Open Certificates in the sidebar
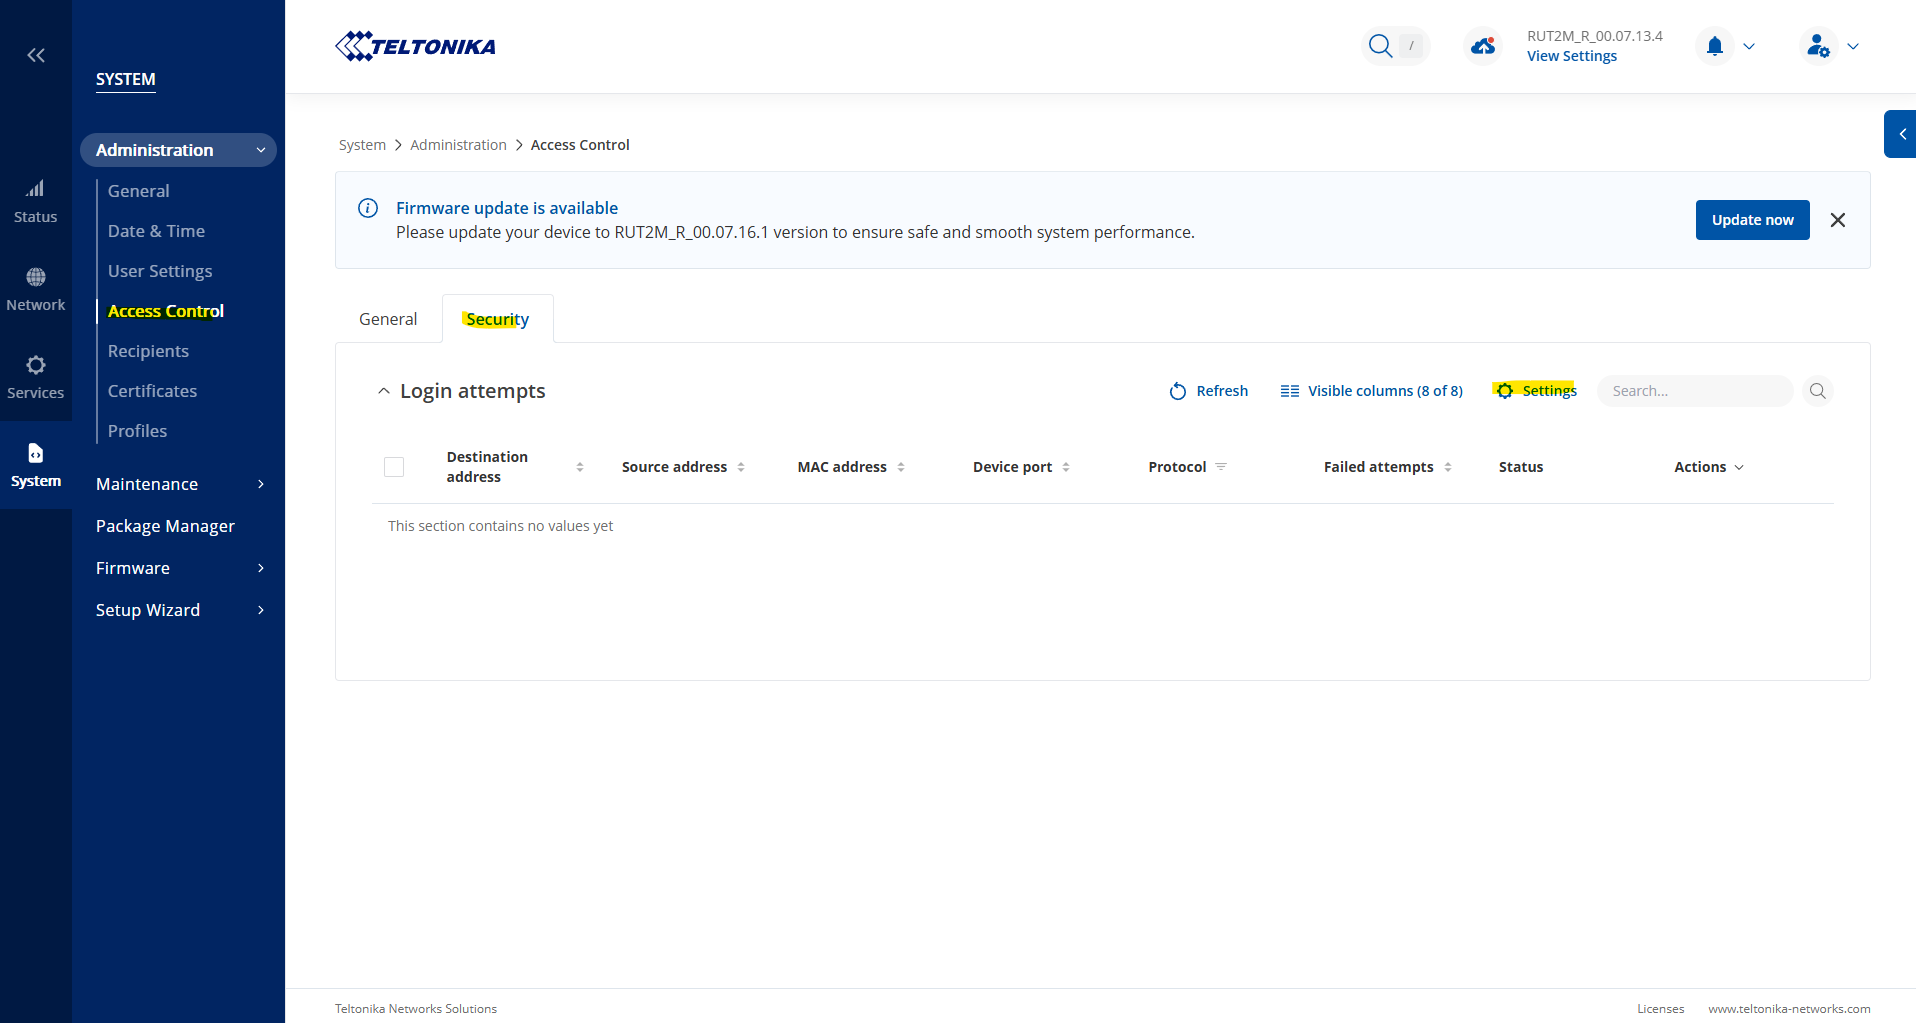The image size is (1916, 1023). point(152,391)
